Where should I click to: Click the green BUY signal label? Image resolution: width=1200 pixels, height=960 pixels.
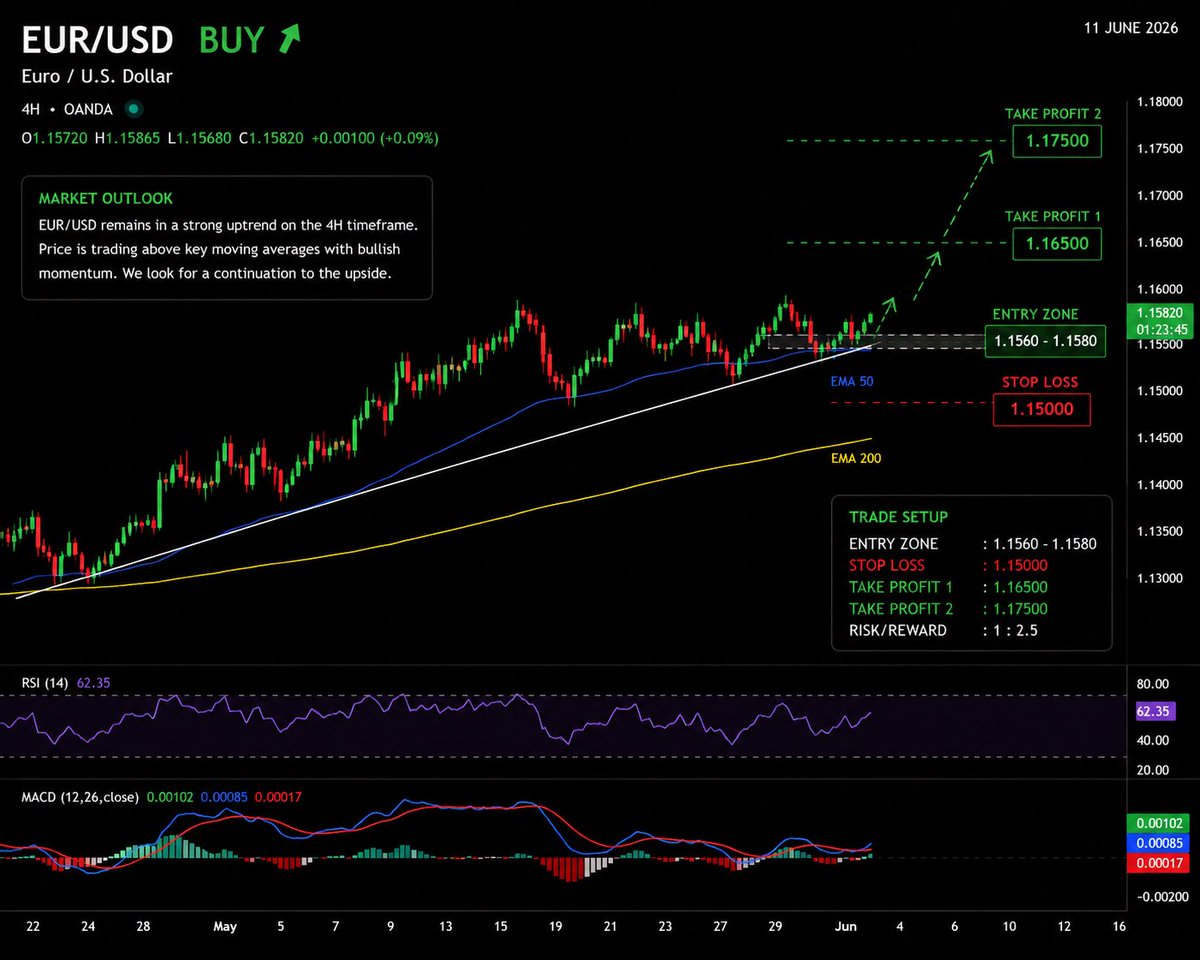click(x=232, y=40)
